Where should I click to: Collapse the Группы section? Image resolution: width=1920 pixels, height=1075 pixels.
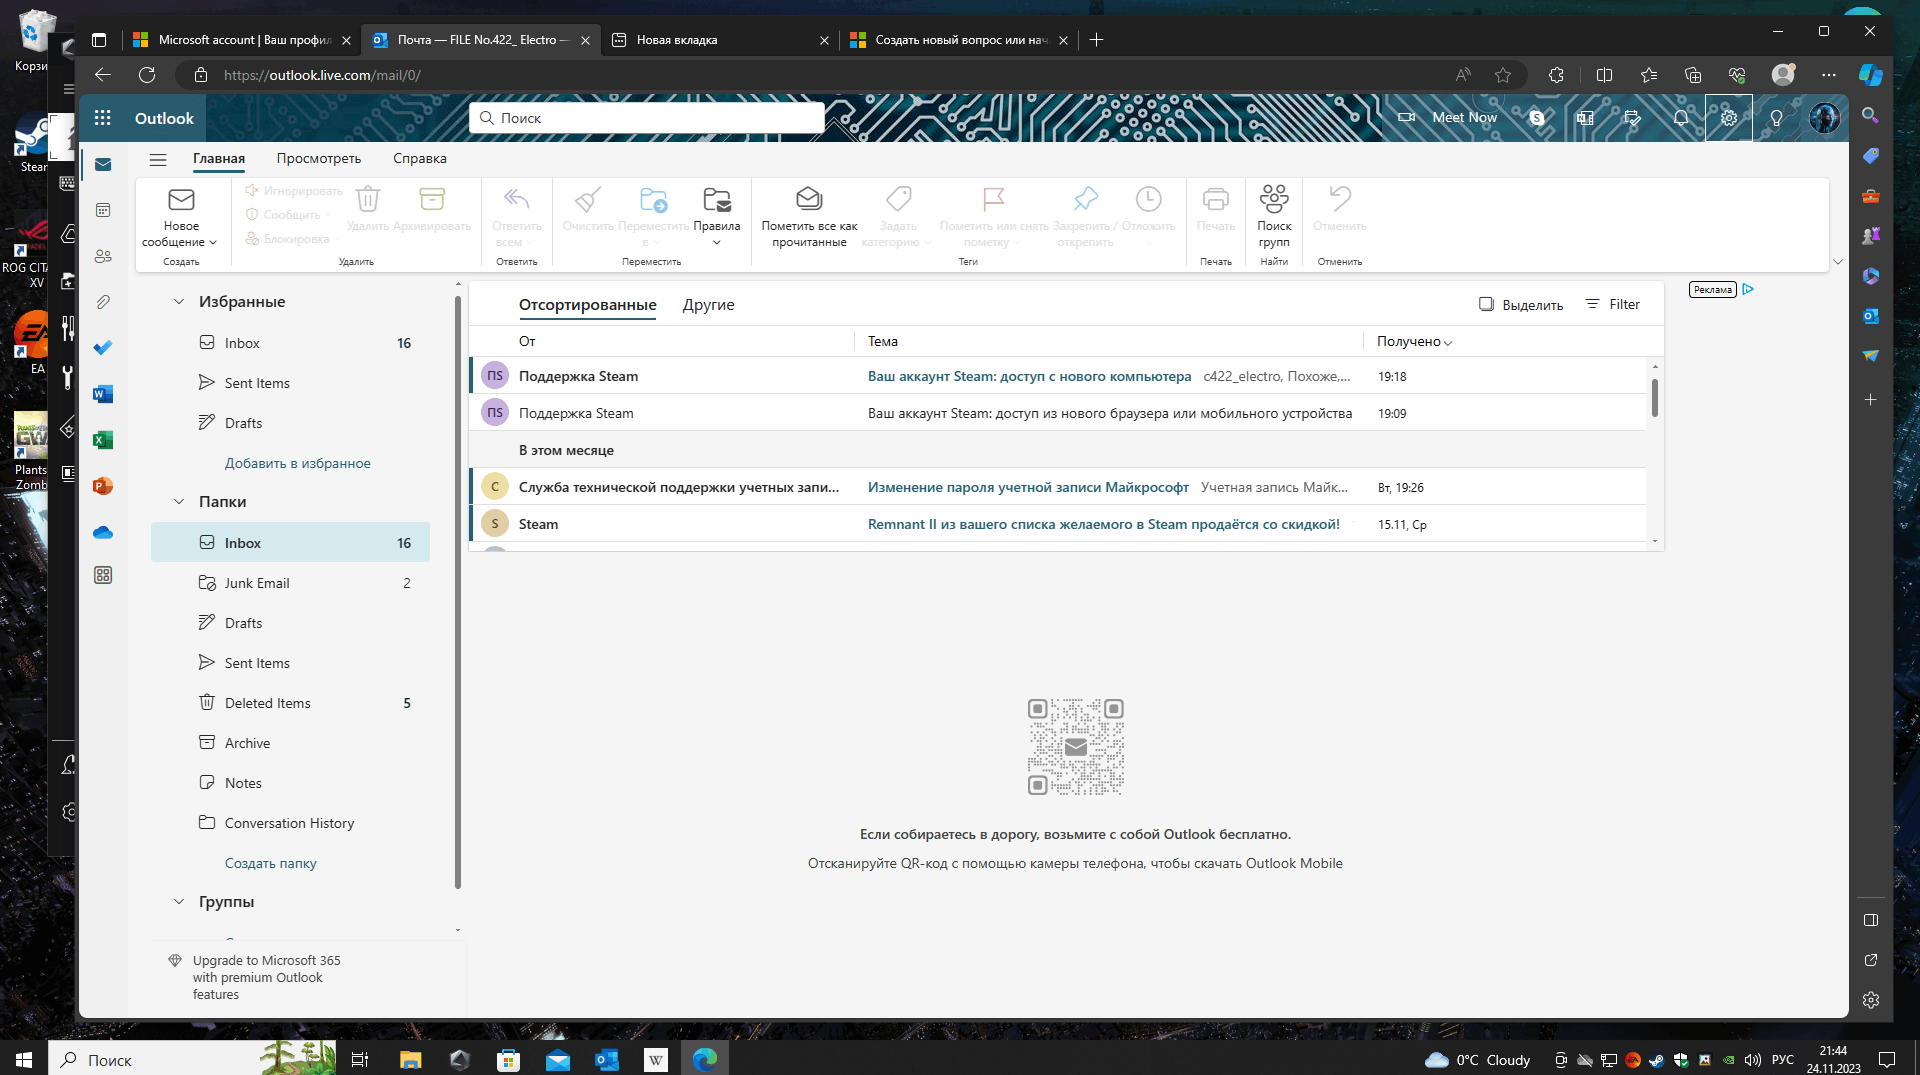point(179,902)
